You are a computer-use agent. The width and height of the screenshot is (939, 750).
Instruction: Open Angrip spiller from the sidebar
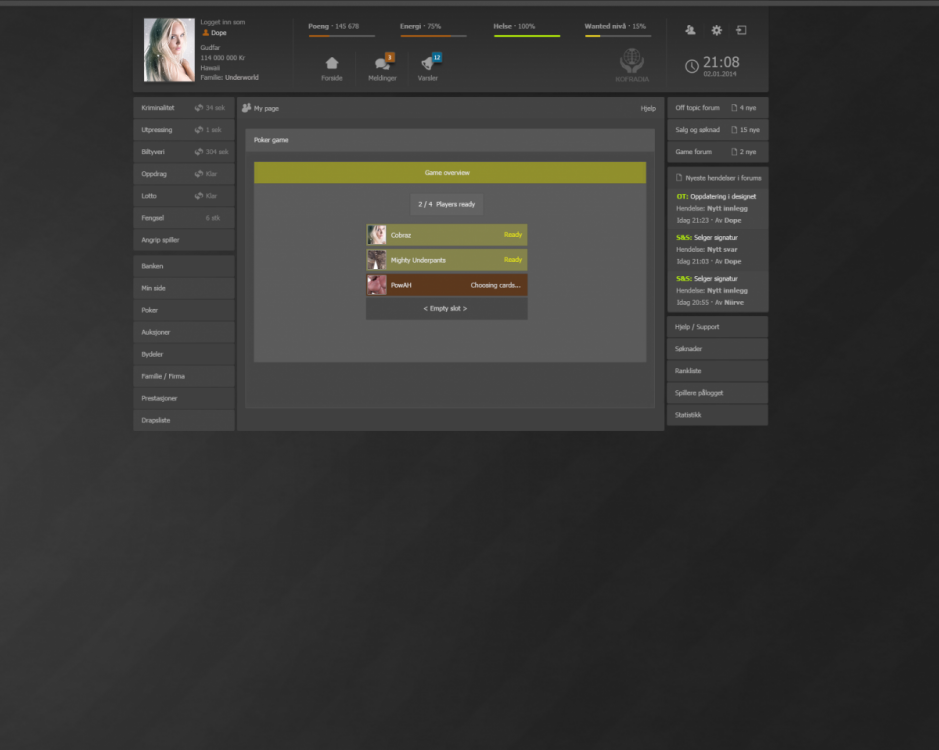[183, 239]
